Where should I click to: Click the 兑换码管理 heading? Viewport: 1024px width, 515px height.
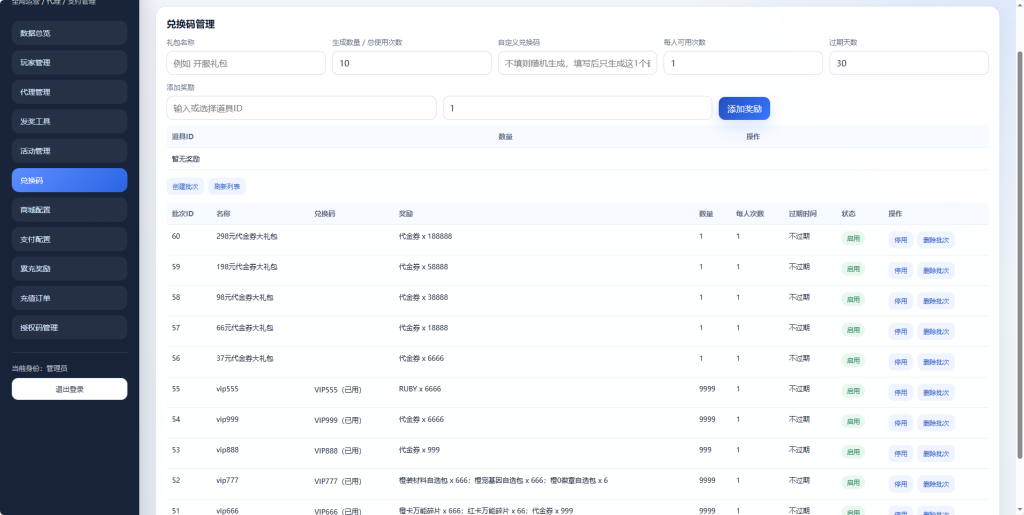coord(191,25)
